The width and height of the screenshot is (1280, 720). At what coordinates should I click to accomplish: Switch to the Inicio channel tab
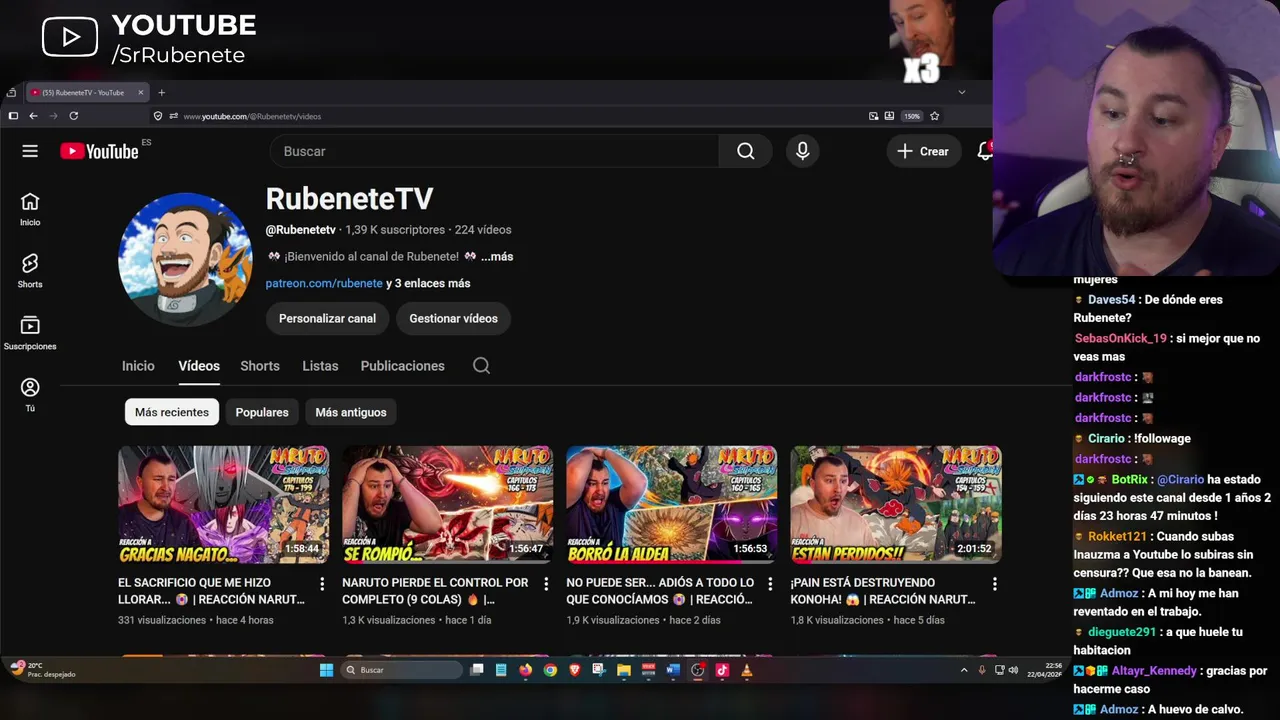click(x=138, y=366)
